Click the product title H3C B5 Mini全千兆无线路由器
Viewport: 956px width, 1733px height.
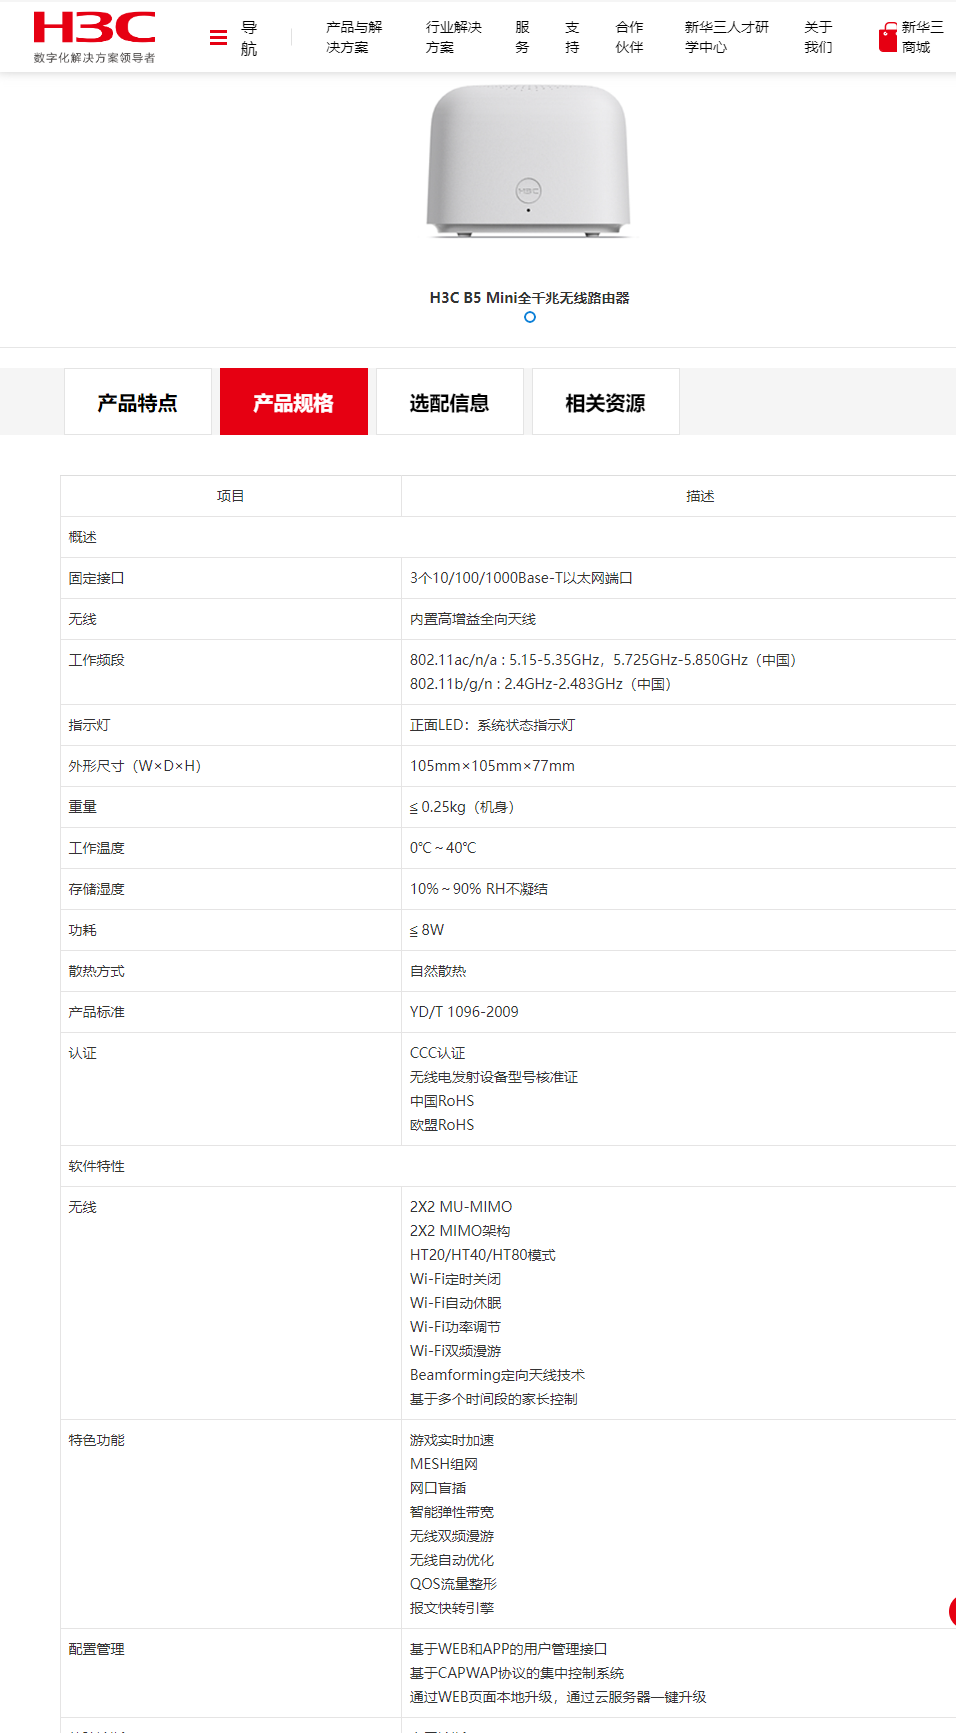point(529,298)
